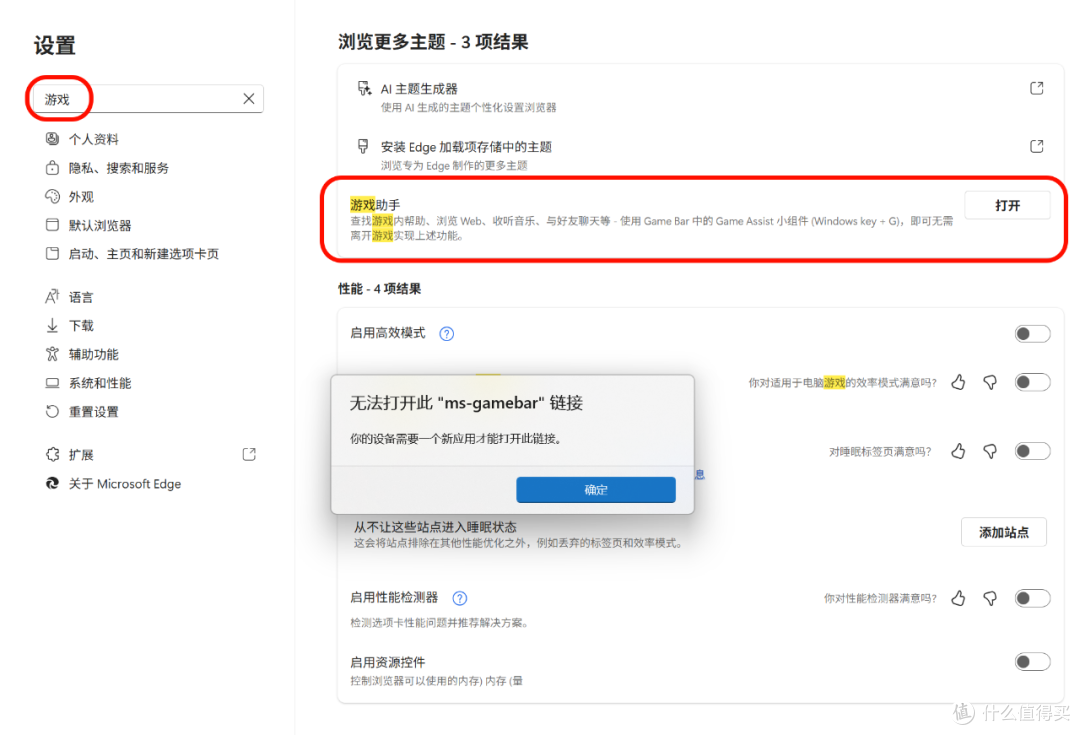
Task: Click the 辅助功能 icon in sidebar
Action: pyautogui.click(x=52, y=354)
